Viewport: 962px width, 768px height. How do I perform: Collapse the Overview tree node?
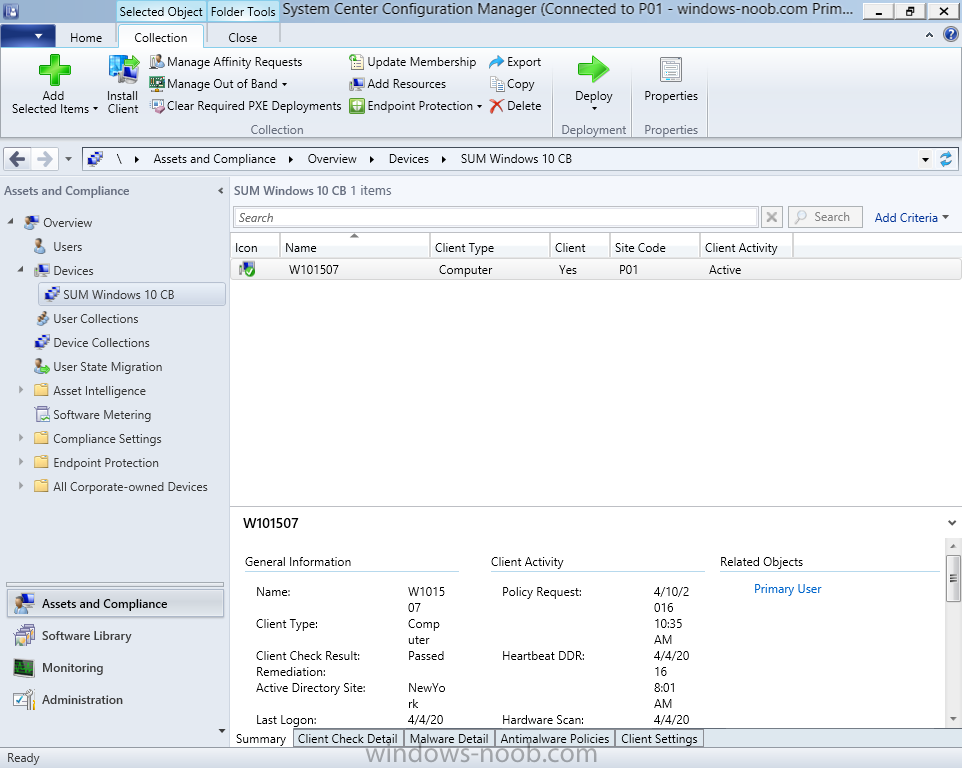coord(10,221)
